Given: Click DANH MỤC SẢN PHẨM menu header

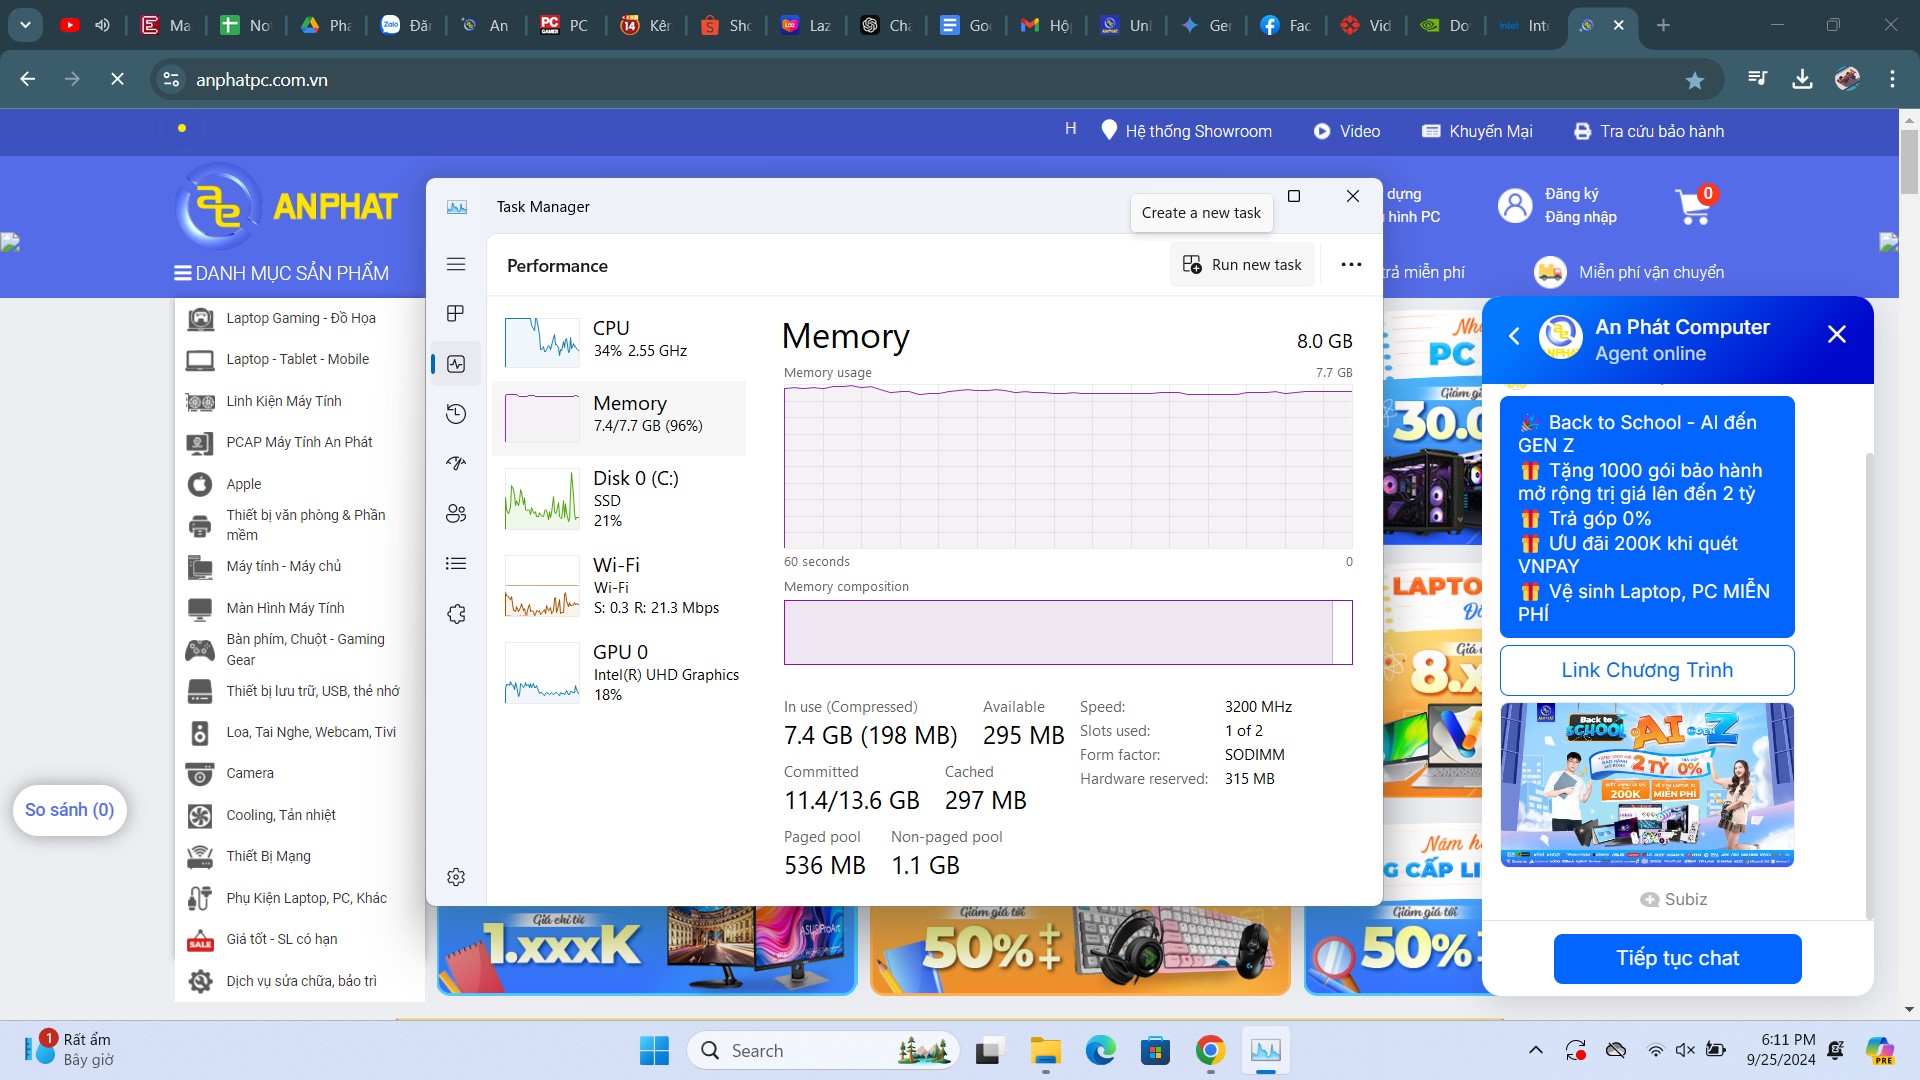Looking at the screenshot, I should [282, 273].
